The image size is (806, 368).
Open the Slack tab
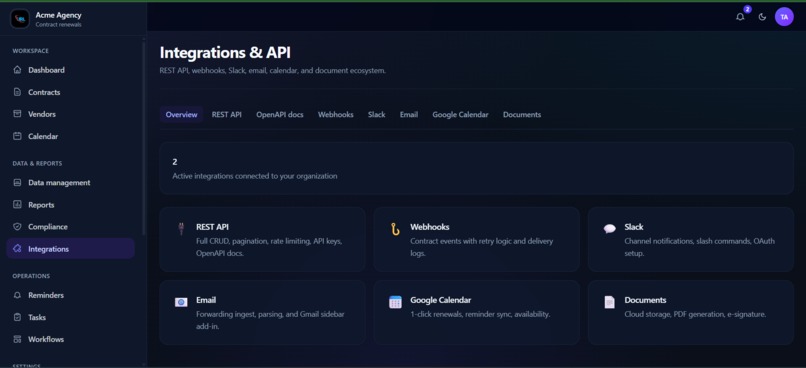click(376, 115)
